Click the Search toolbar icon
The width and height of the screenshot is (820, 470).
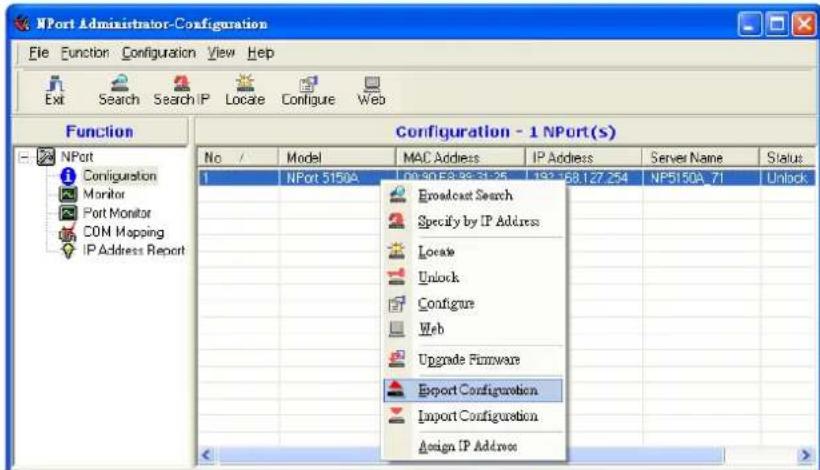[120, 83]
